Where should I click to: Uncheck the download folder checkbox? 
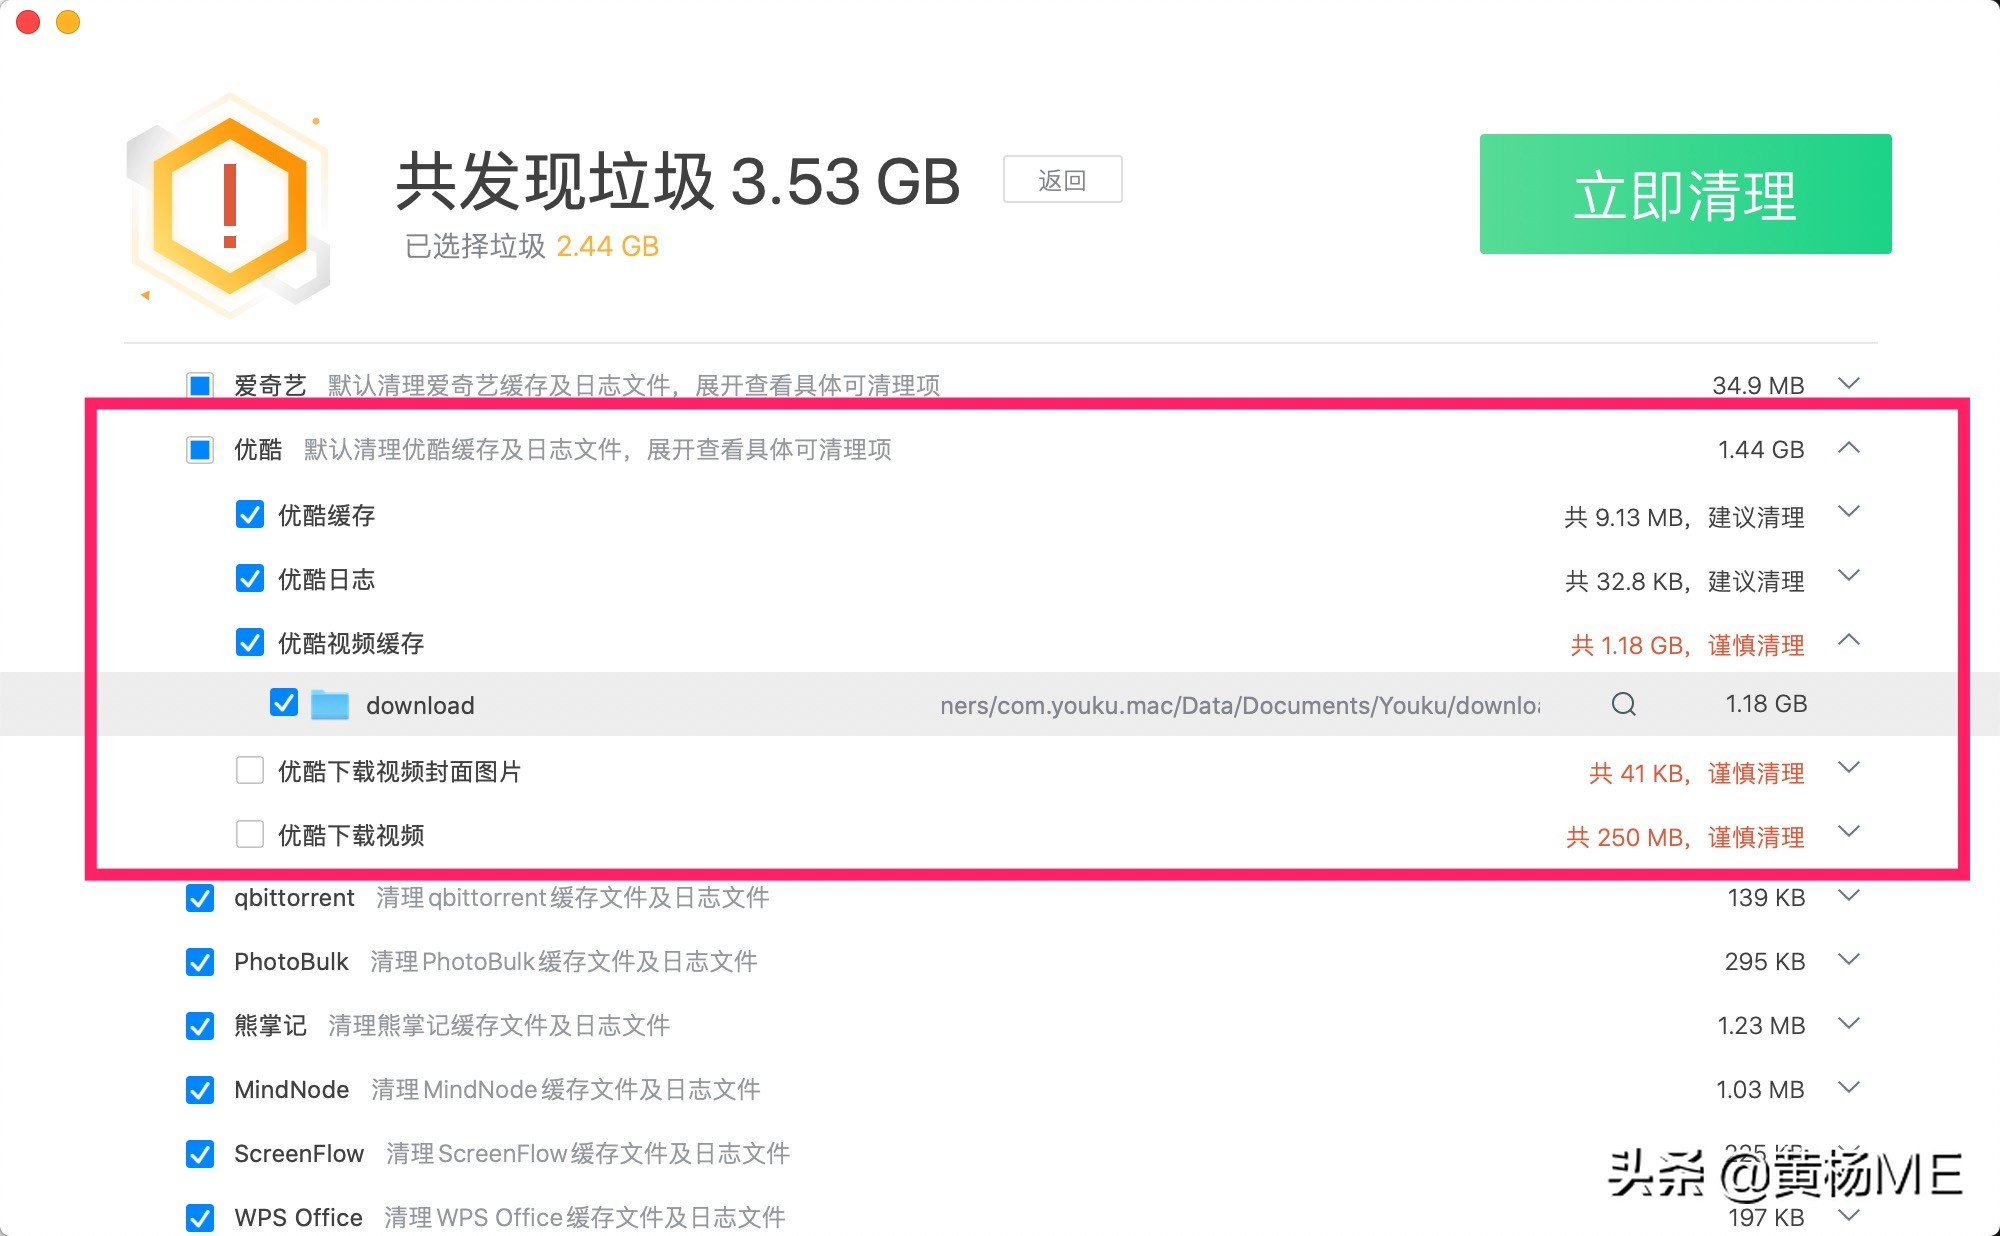pos(285,703)
